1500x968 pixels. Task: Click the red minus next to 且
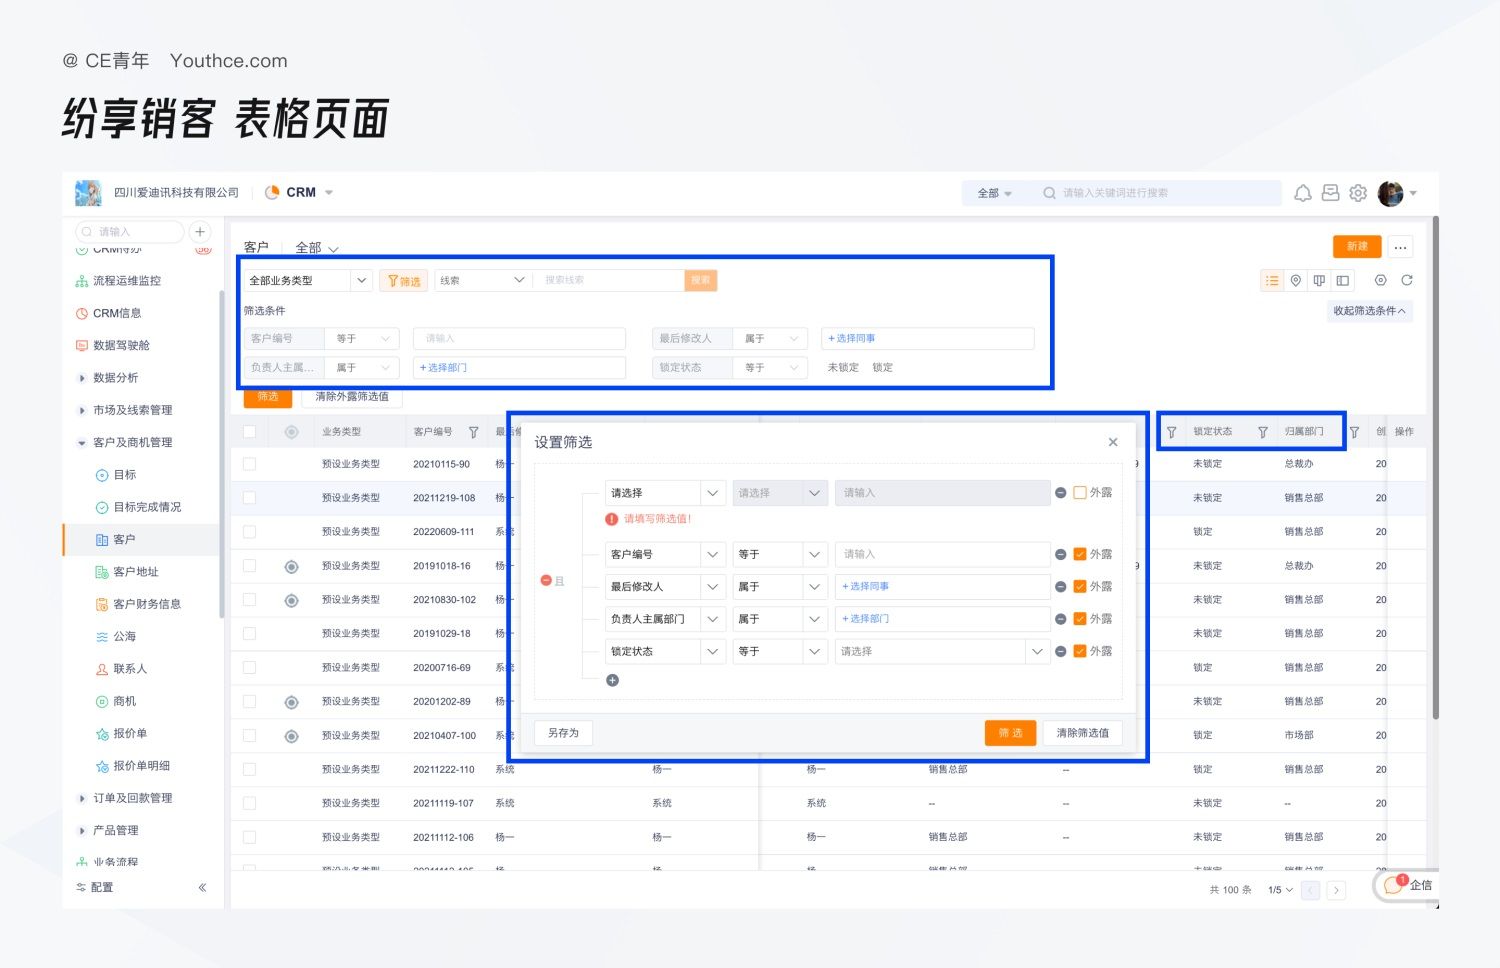point(546,580)
